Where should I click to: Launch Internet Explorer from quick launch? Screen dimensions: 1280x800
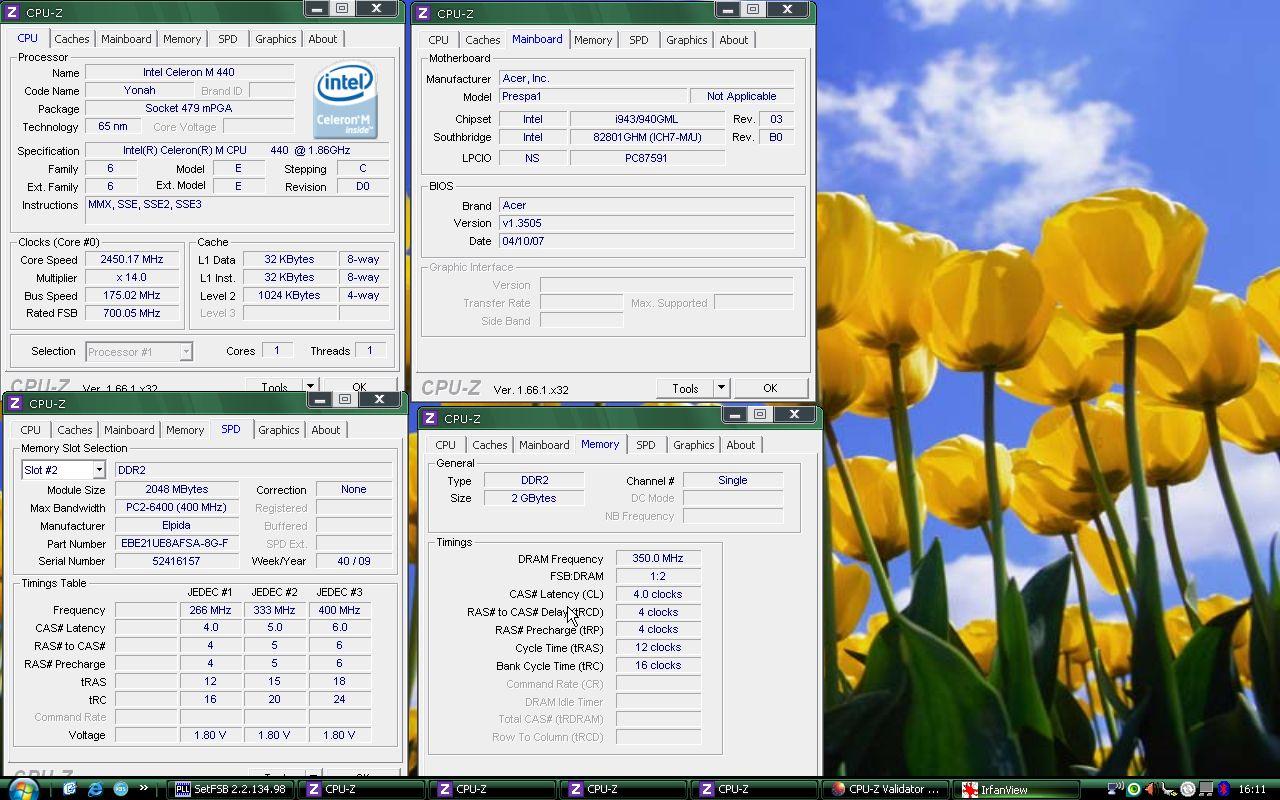(x=95, y=789)
